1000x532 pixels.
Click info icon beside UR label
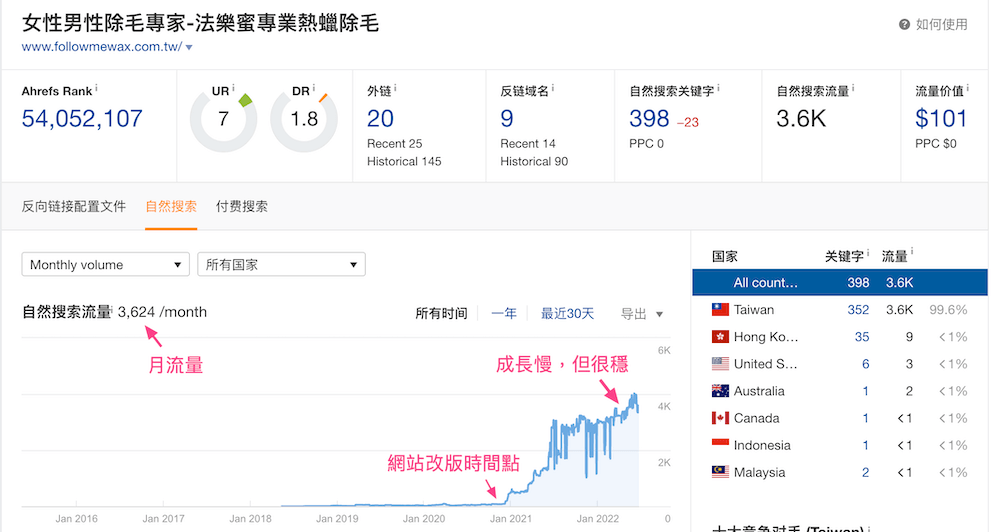(233, 88)
